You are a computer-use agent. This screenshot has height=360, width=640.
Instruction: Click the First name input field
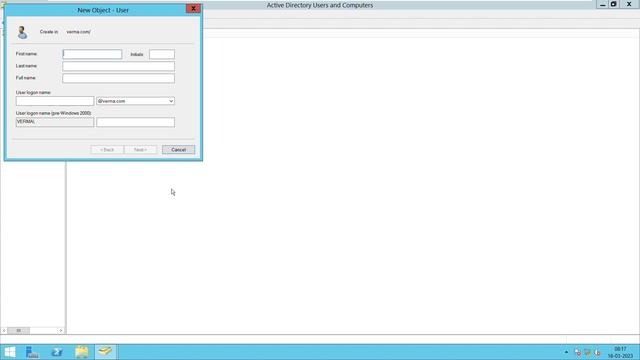click(92, 54)
